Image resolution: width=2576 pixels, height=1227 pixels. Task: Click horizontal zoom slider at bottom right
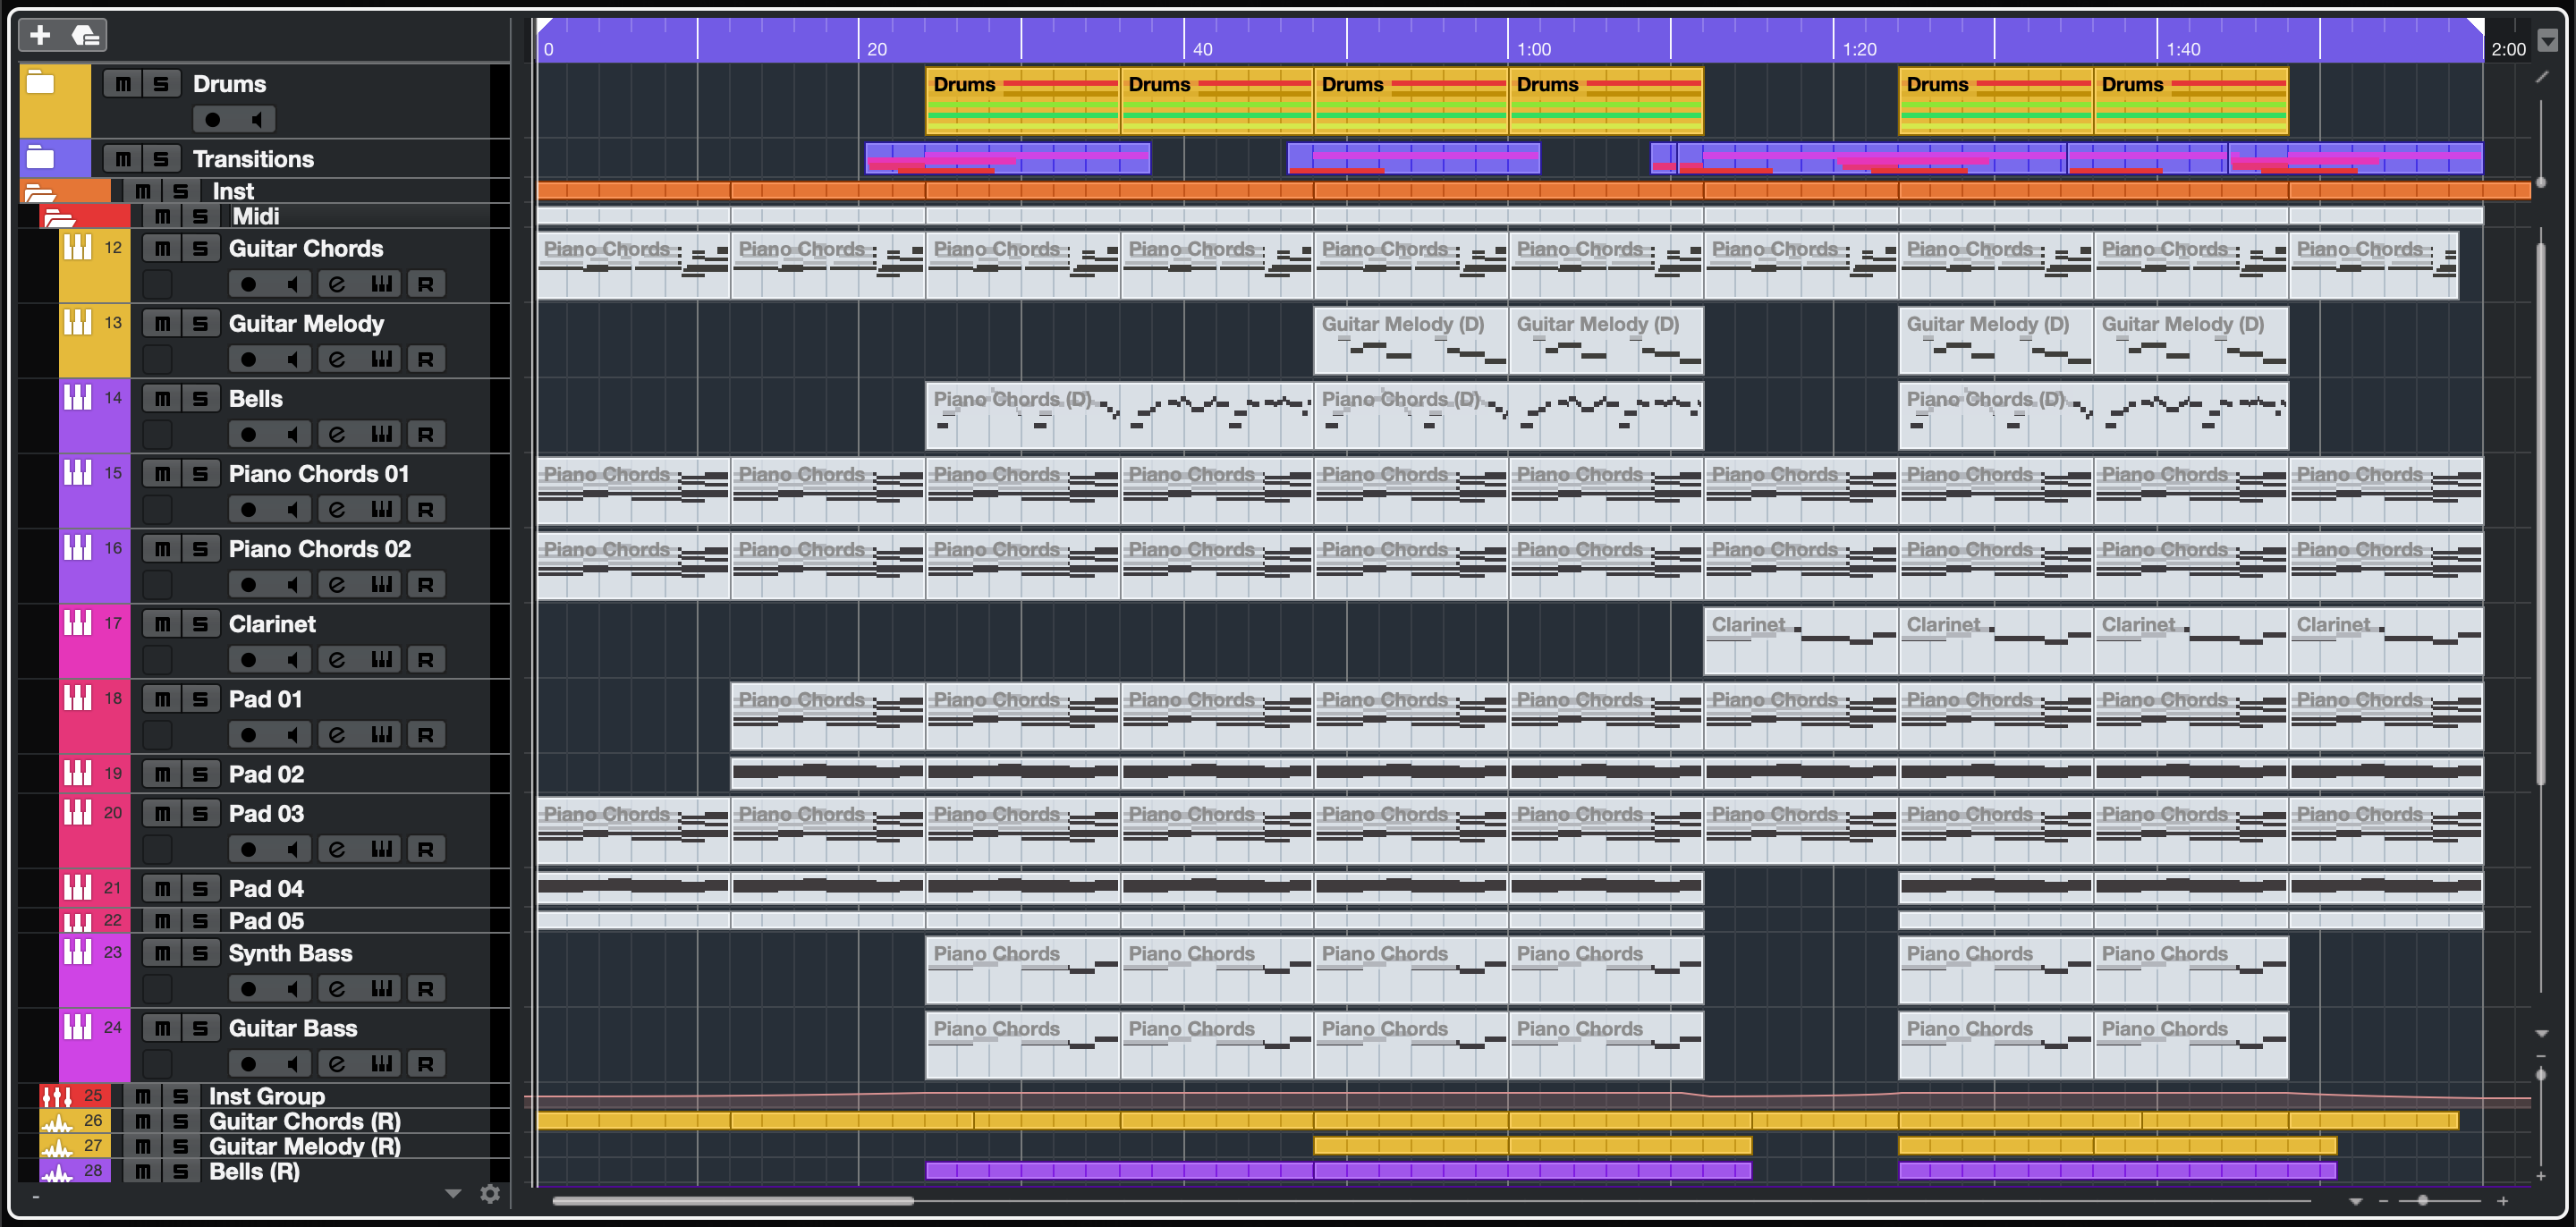pos(2423,1200)
